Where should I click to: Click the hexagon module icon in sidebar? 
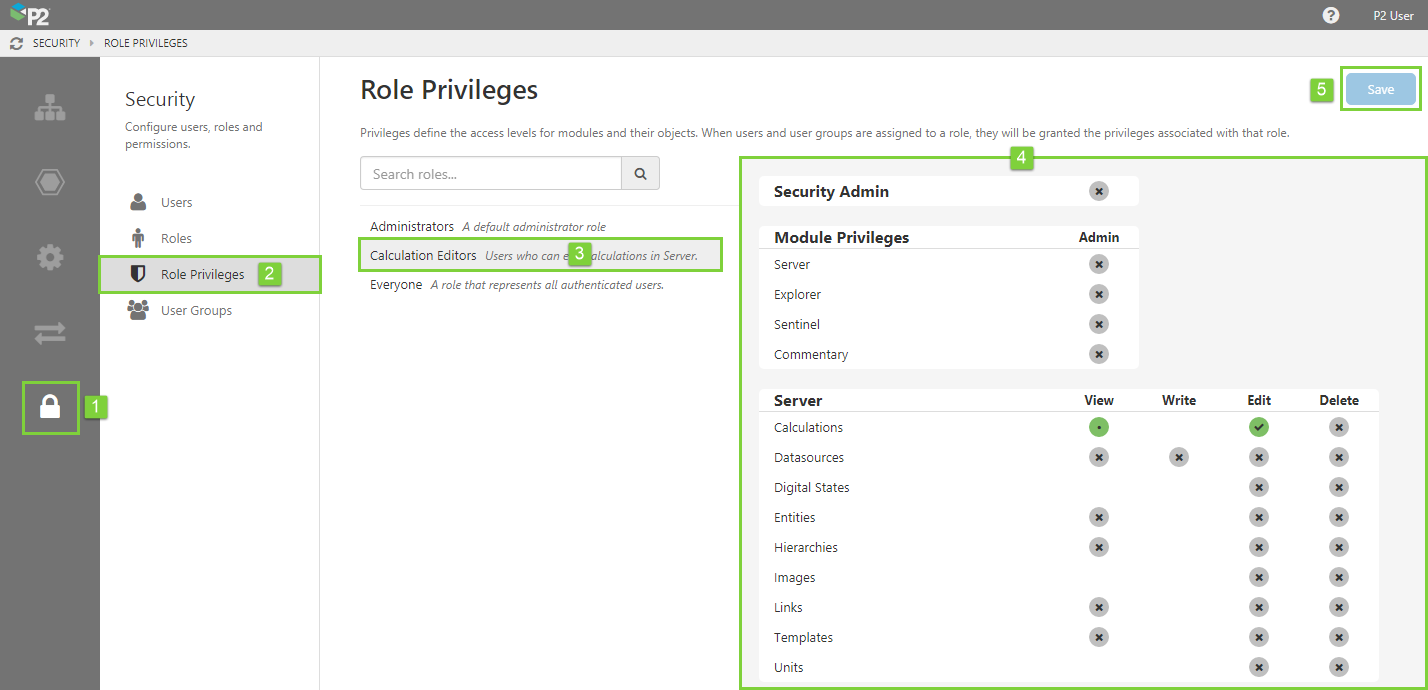tap(50, 182)
